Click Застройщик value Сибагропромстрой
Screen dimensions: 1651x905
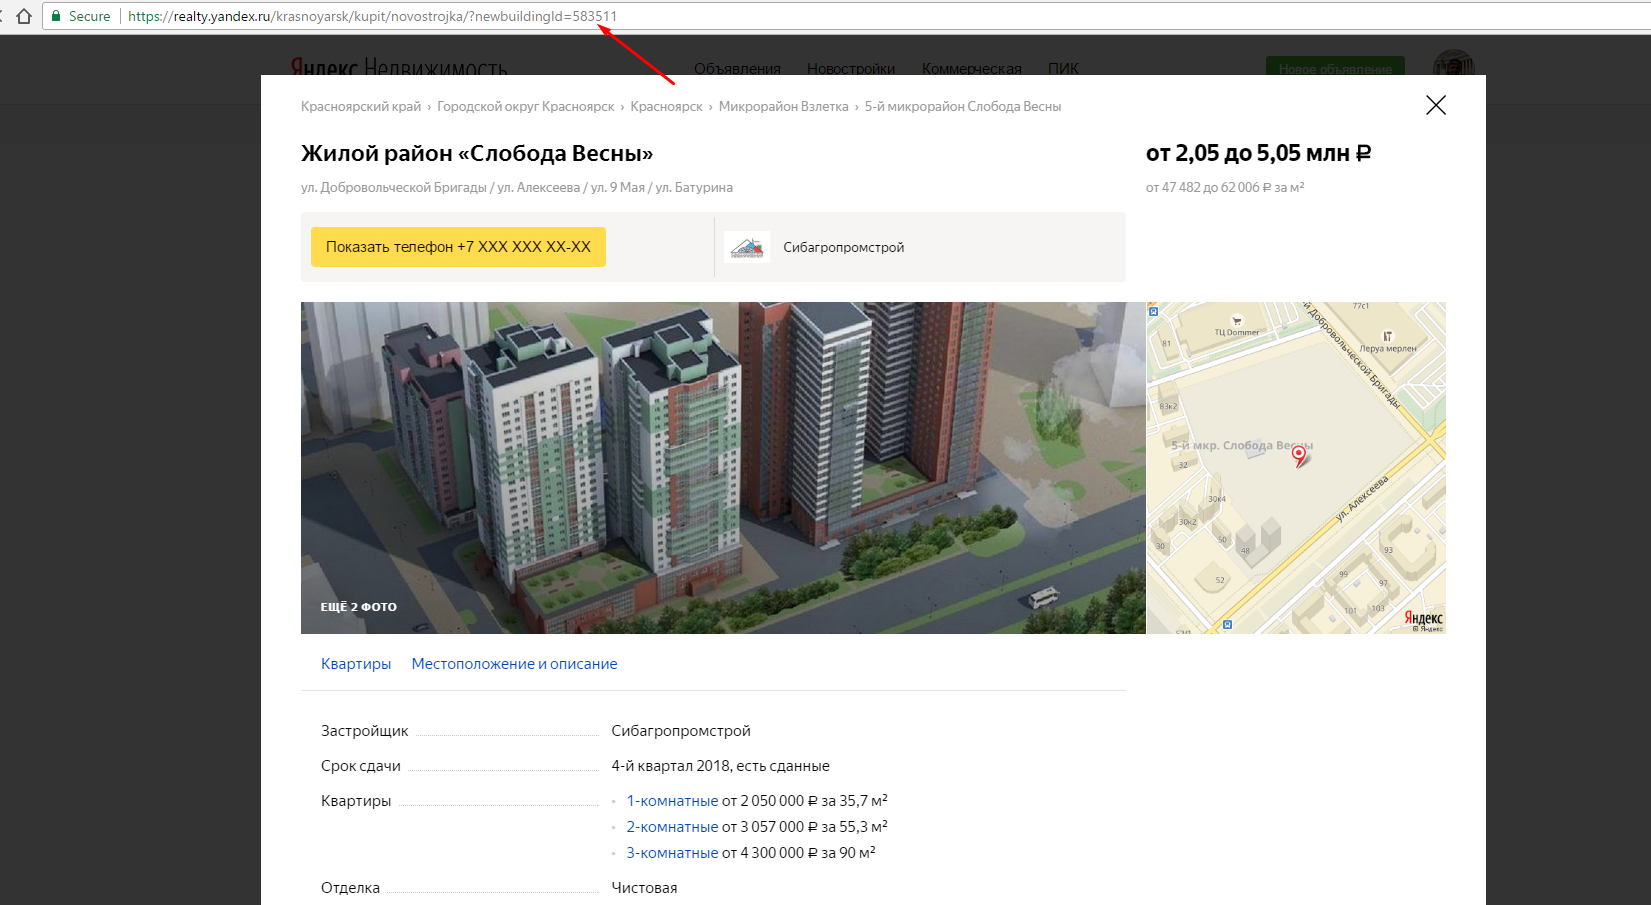click(681, 731)
